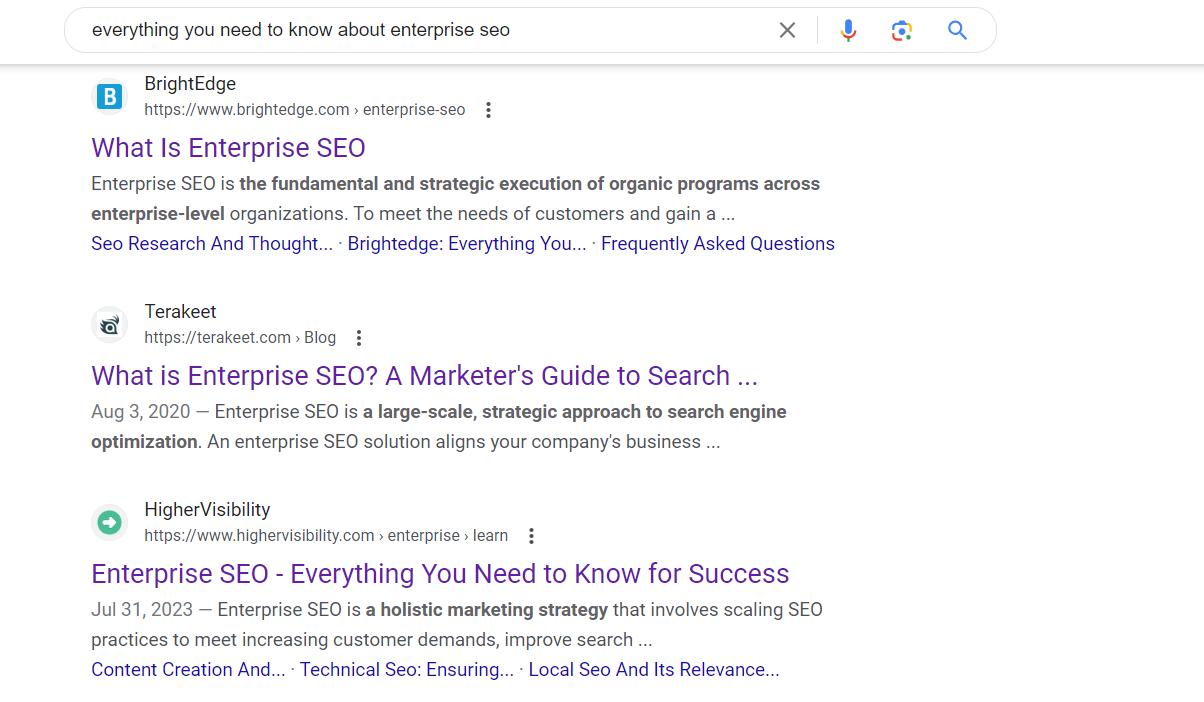1204x702 pixels.
Task: Follow the 'Seo Research And Thought...' sitelink
Action: [x=212, y=244]
